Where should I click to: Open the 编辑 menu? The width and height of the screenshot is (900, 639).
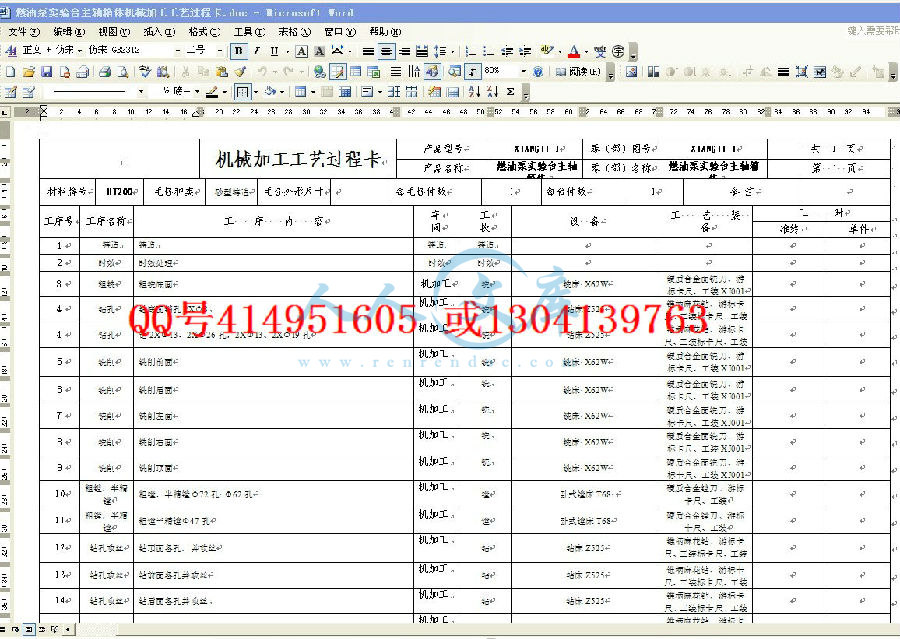point(69,32)
